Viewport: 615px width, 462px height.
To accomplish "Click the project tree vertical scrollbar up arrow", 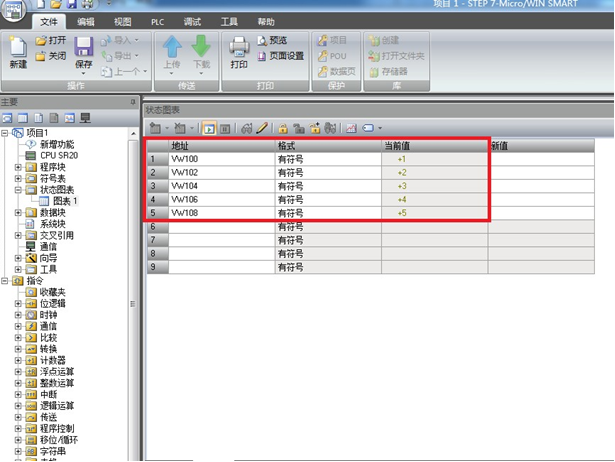I will pyautogui.click(x=133, y=134).
